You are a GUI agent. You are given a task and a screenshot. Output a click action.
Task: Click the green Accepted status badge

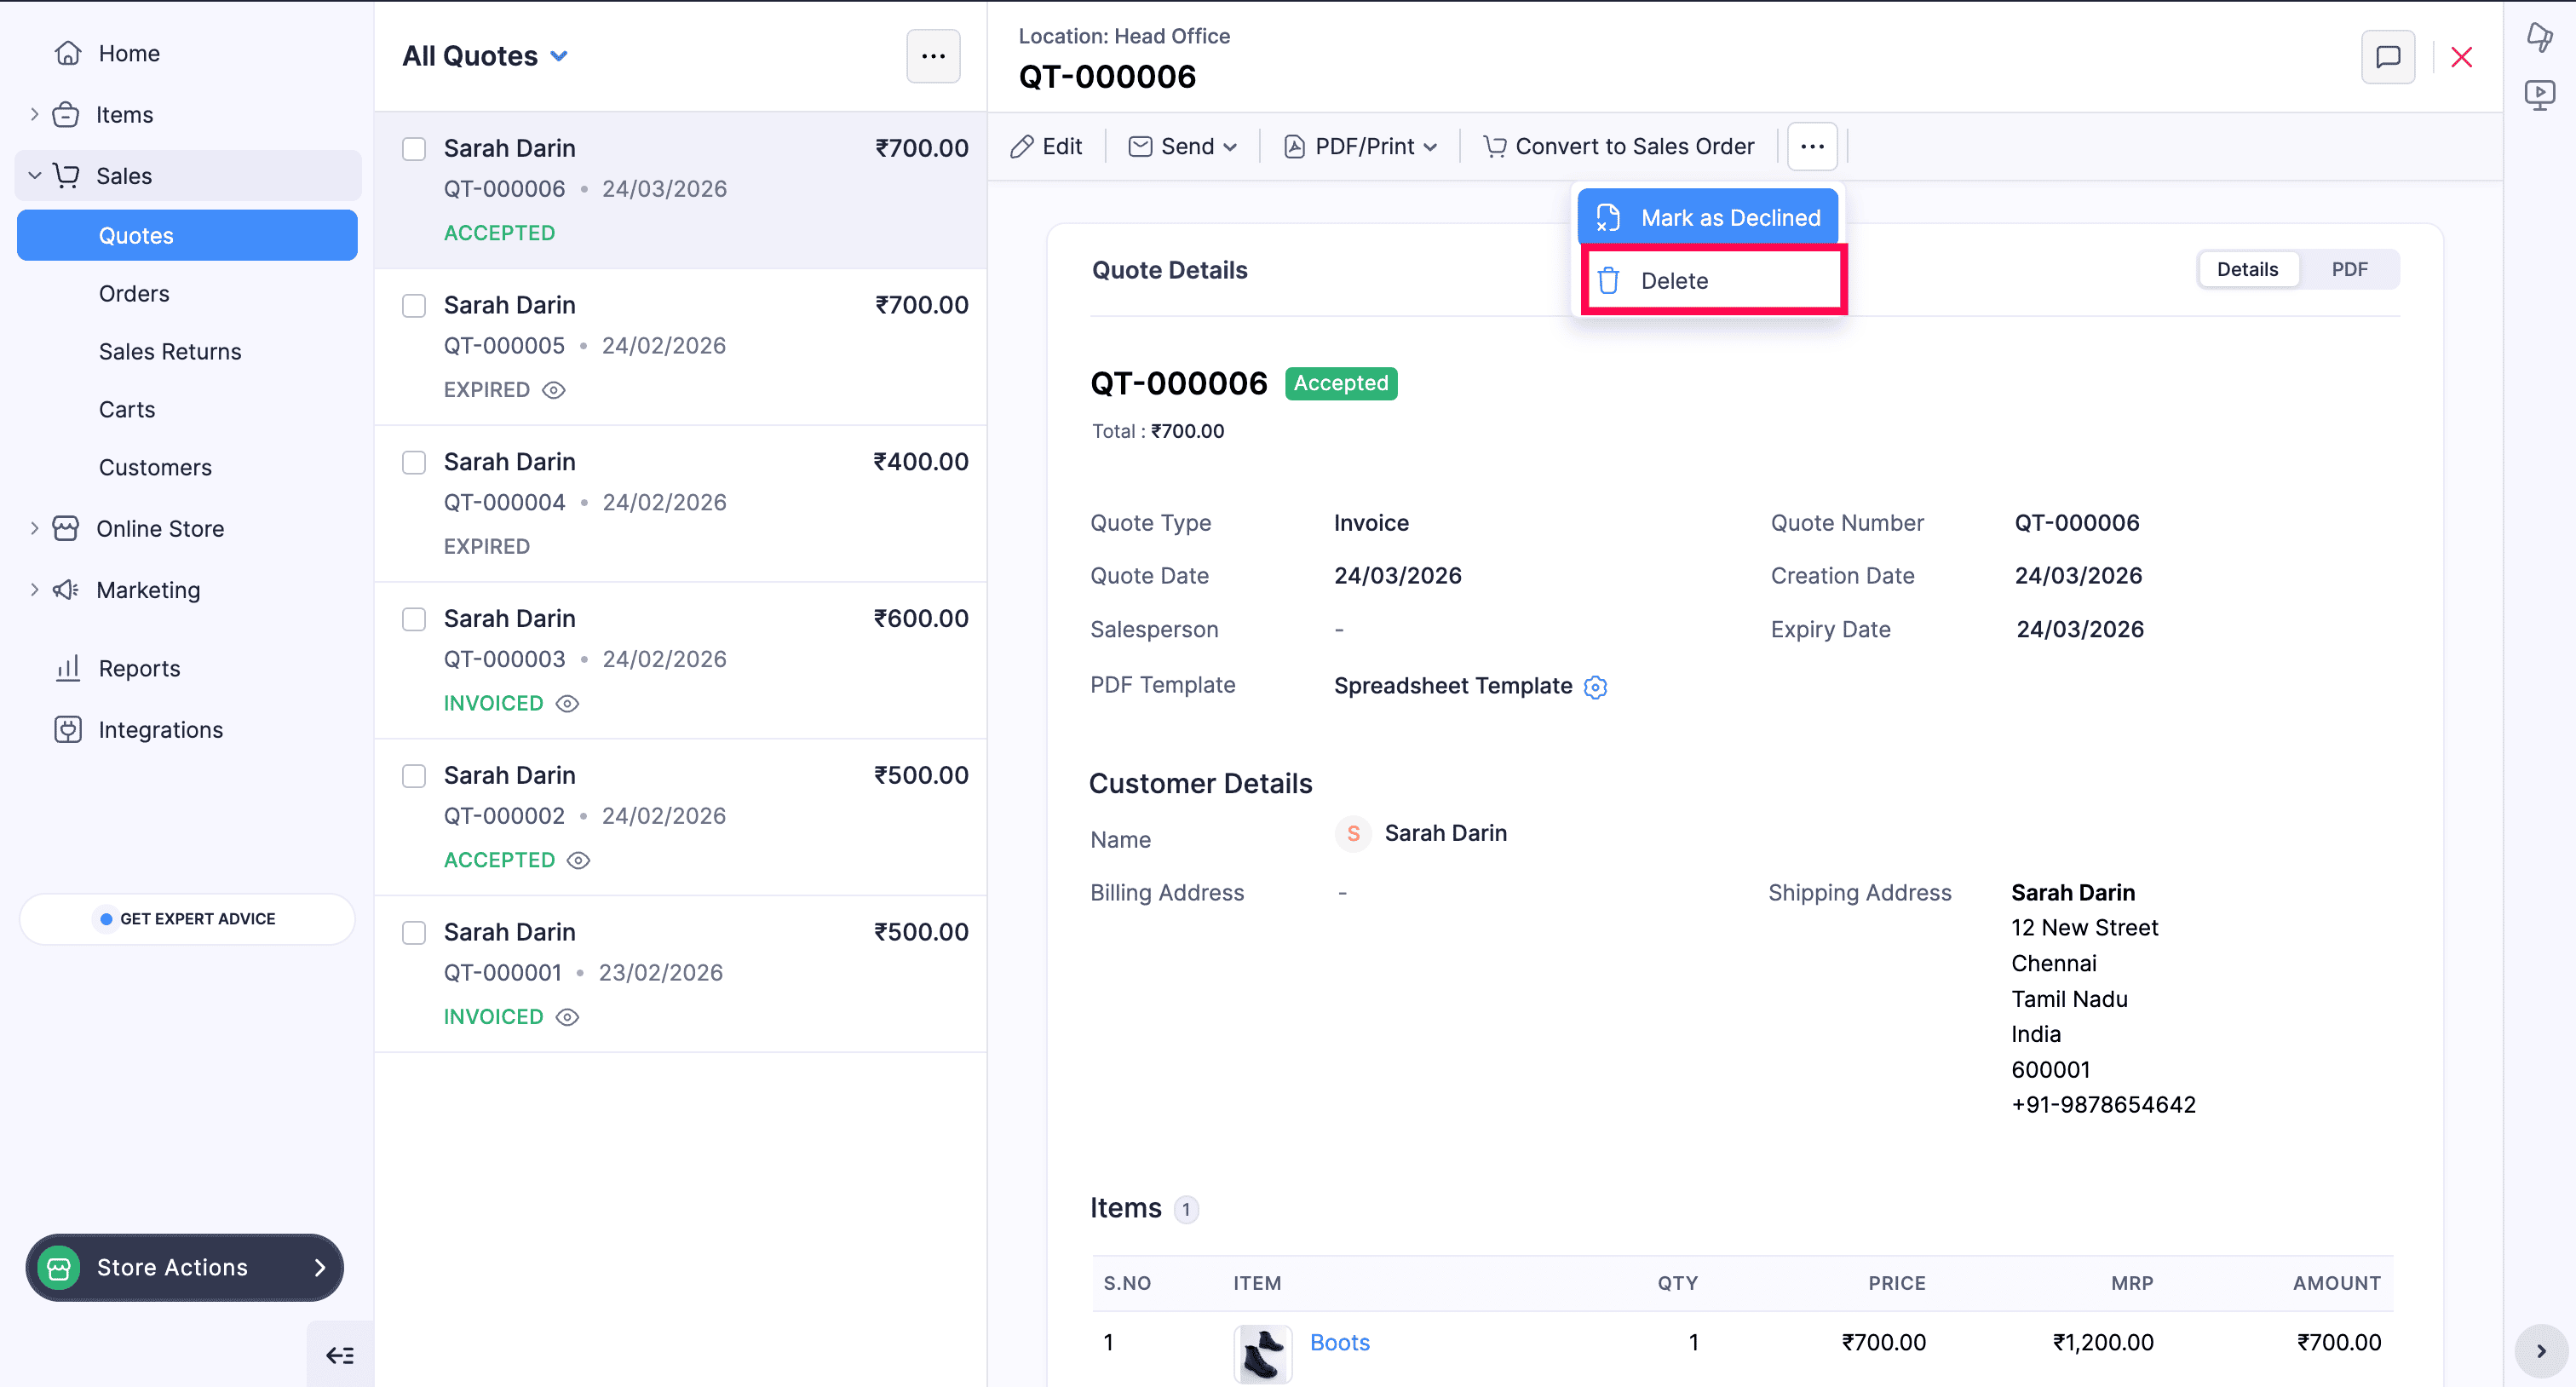pyautogui.click(x=1340, y=383)
